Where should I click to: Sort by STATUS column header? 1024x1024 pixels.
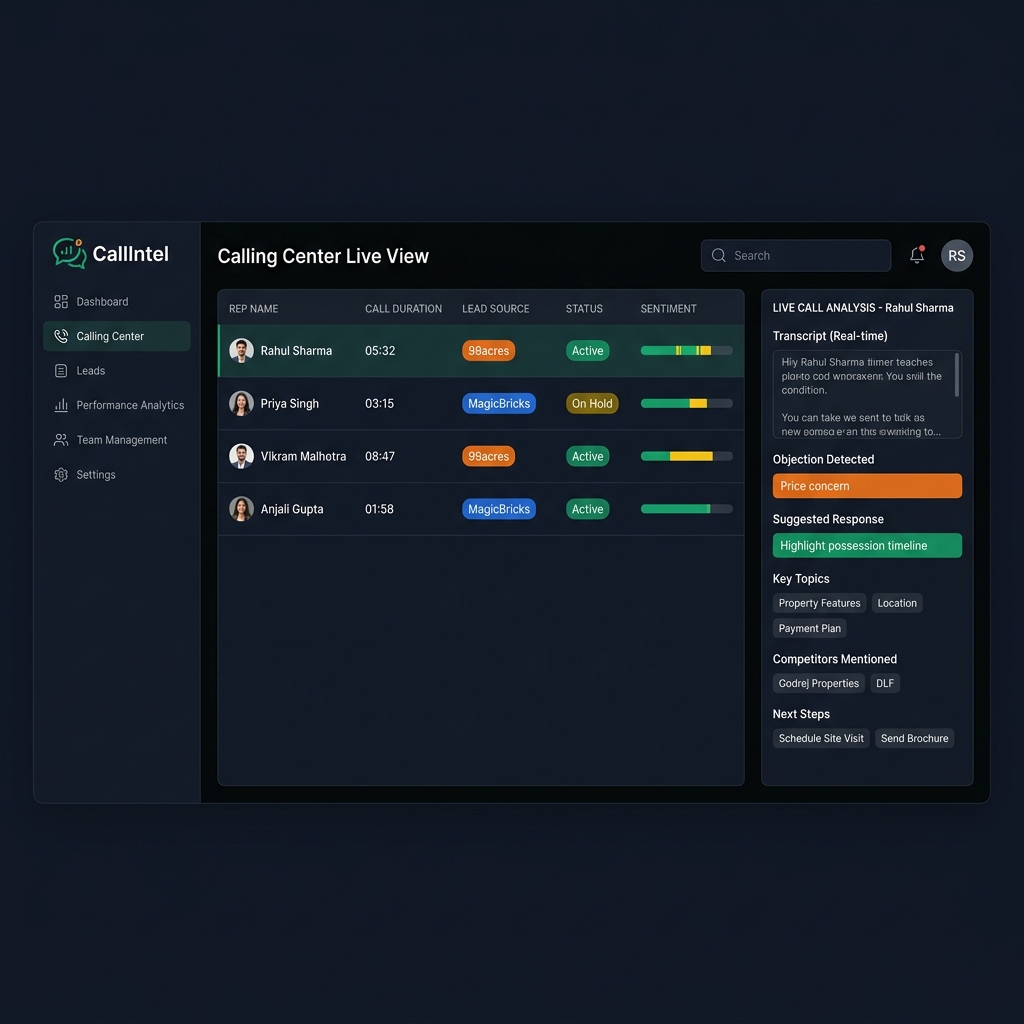point(584,308)
